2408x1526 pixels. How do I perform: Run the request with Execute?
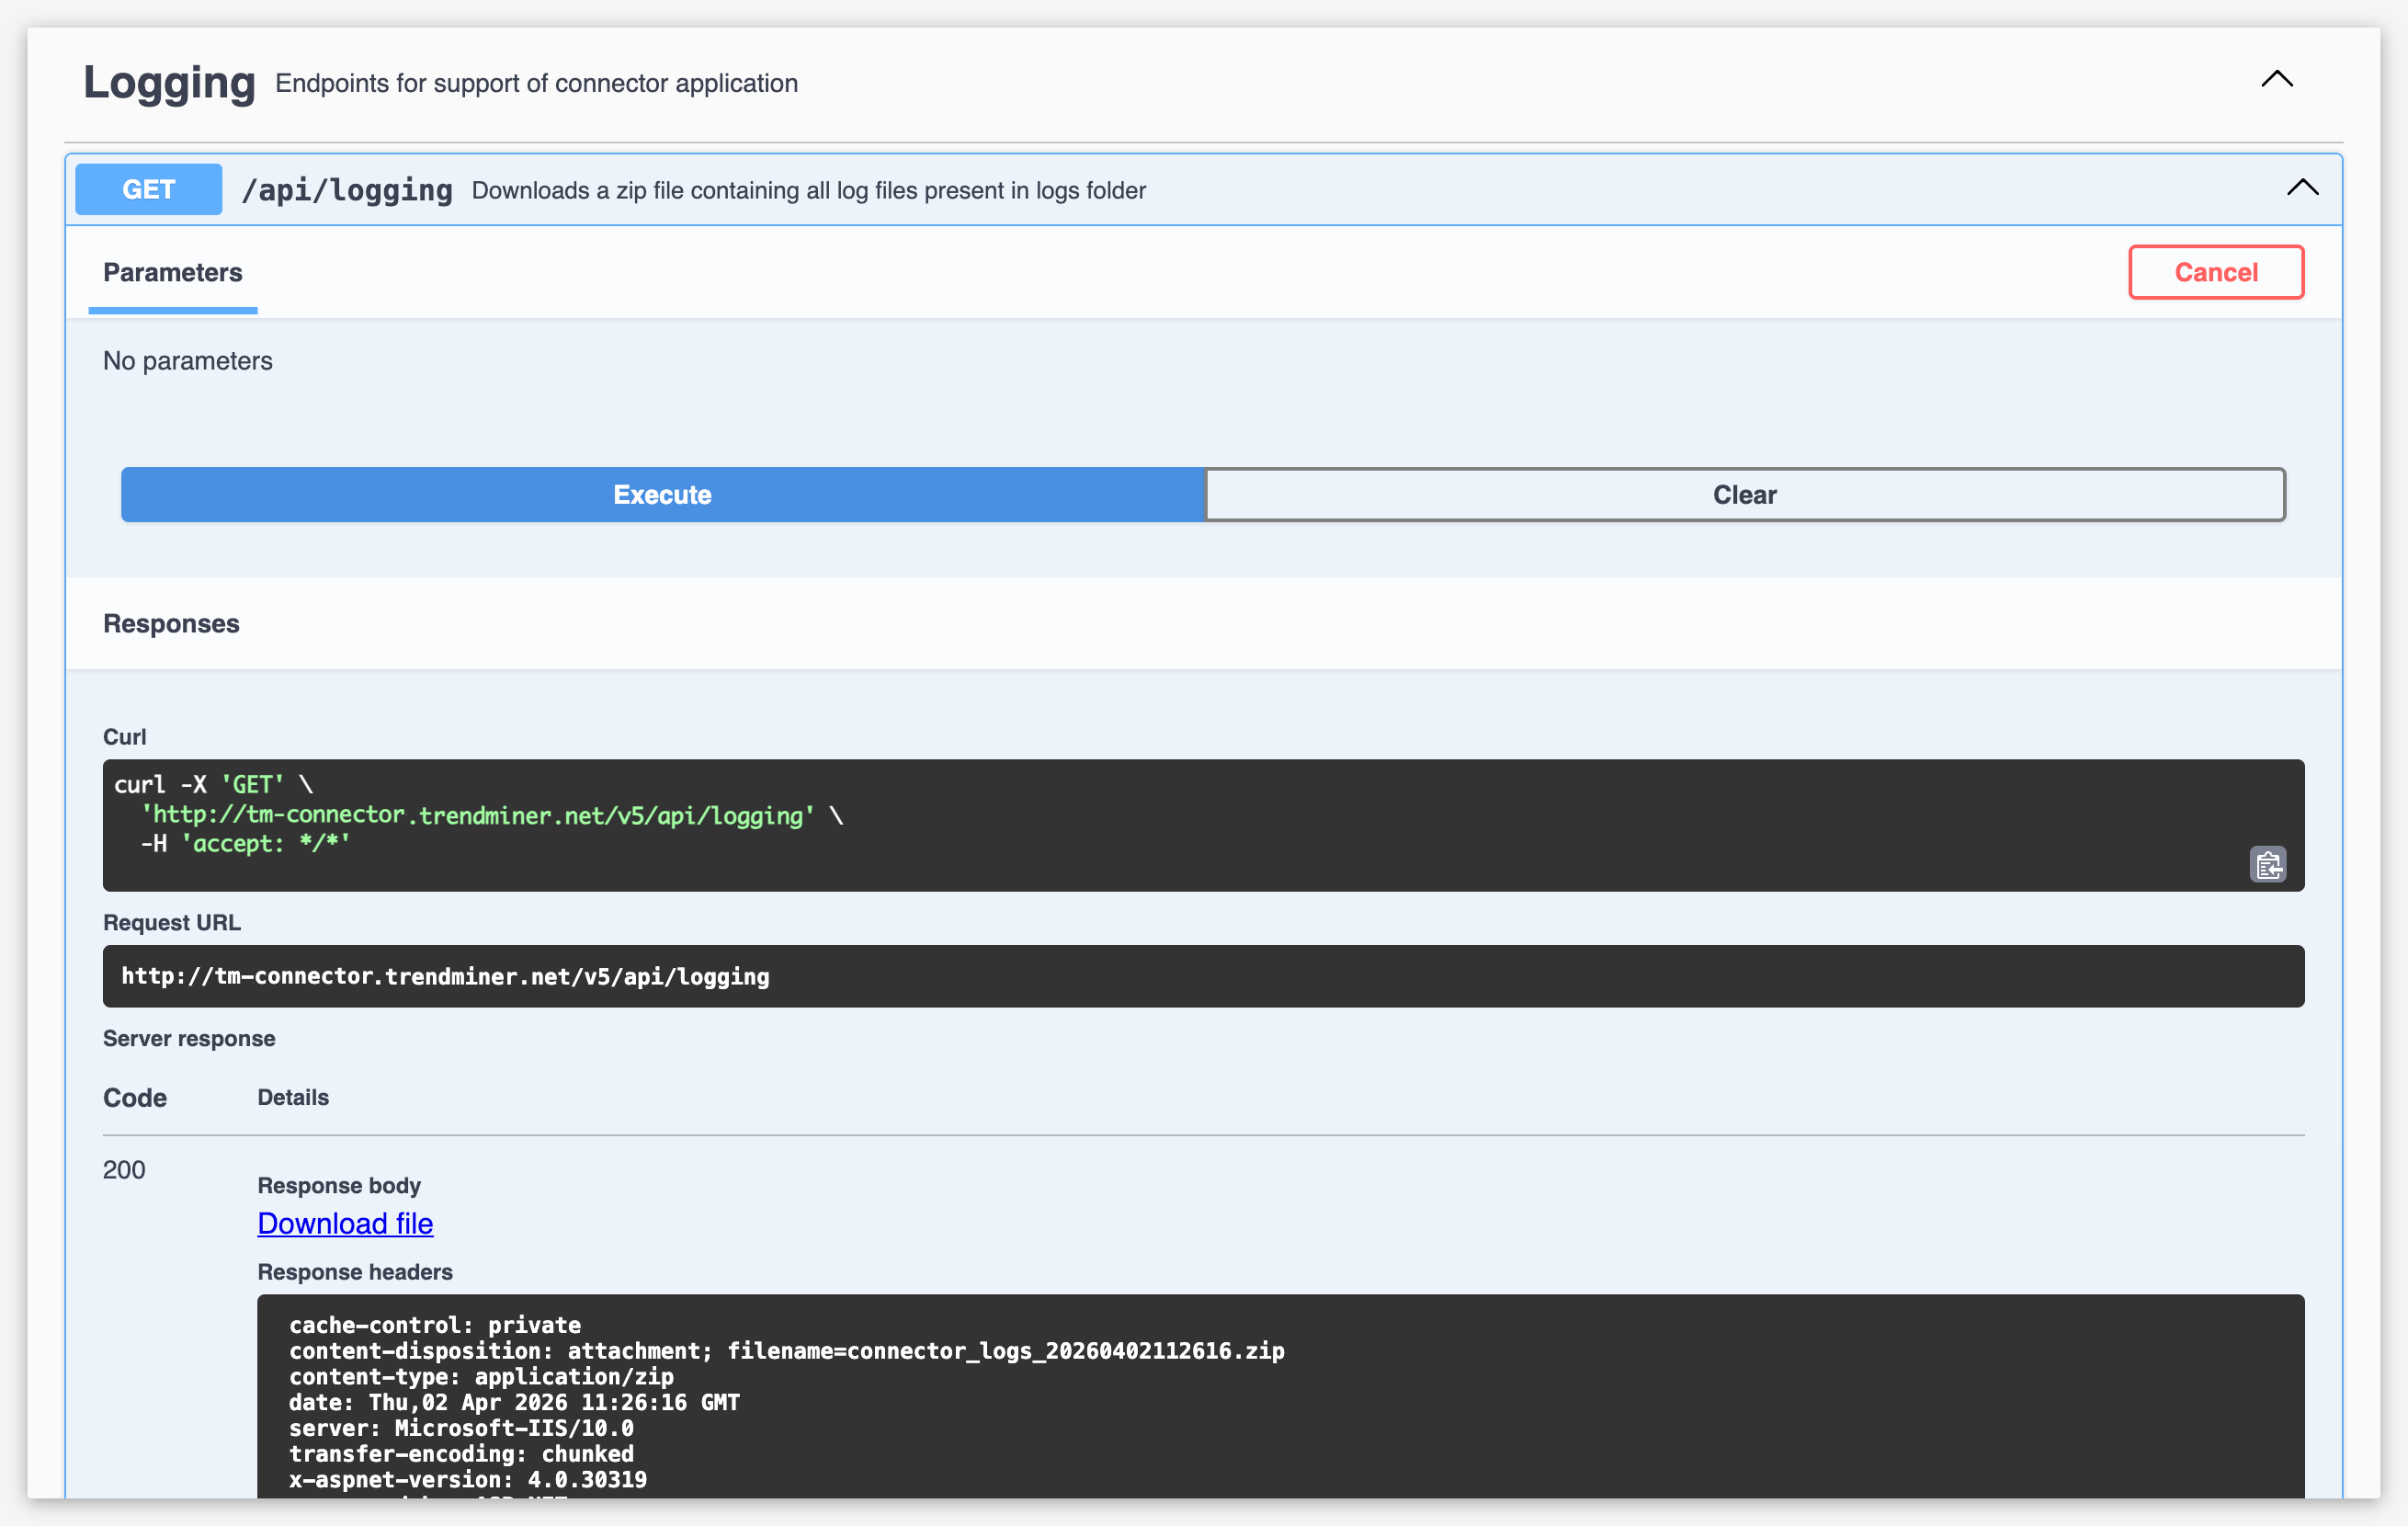point(662,495)
